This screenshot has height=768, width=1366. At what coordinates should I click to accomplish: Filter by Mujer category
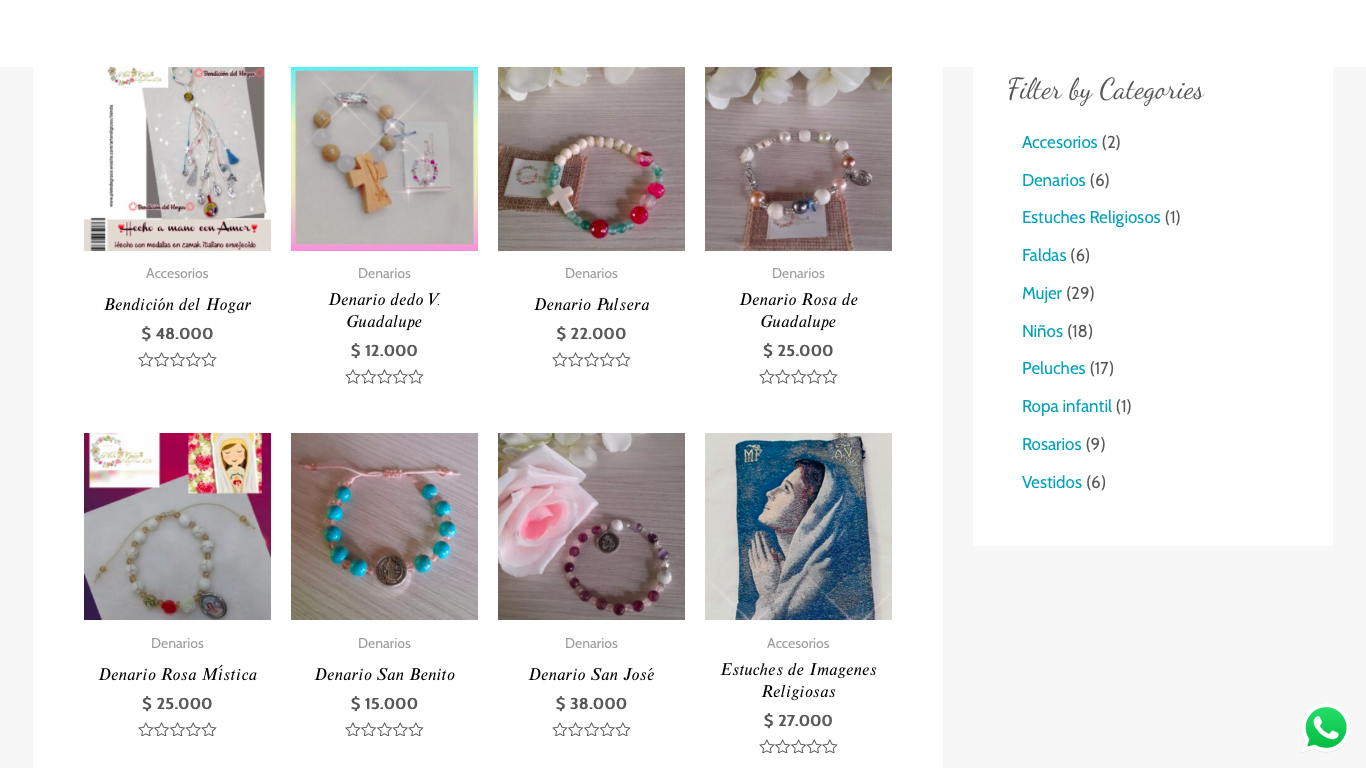click(1042, 293)
